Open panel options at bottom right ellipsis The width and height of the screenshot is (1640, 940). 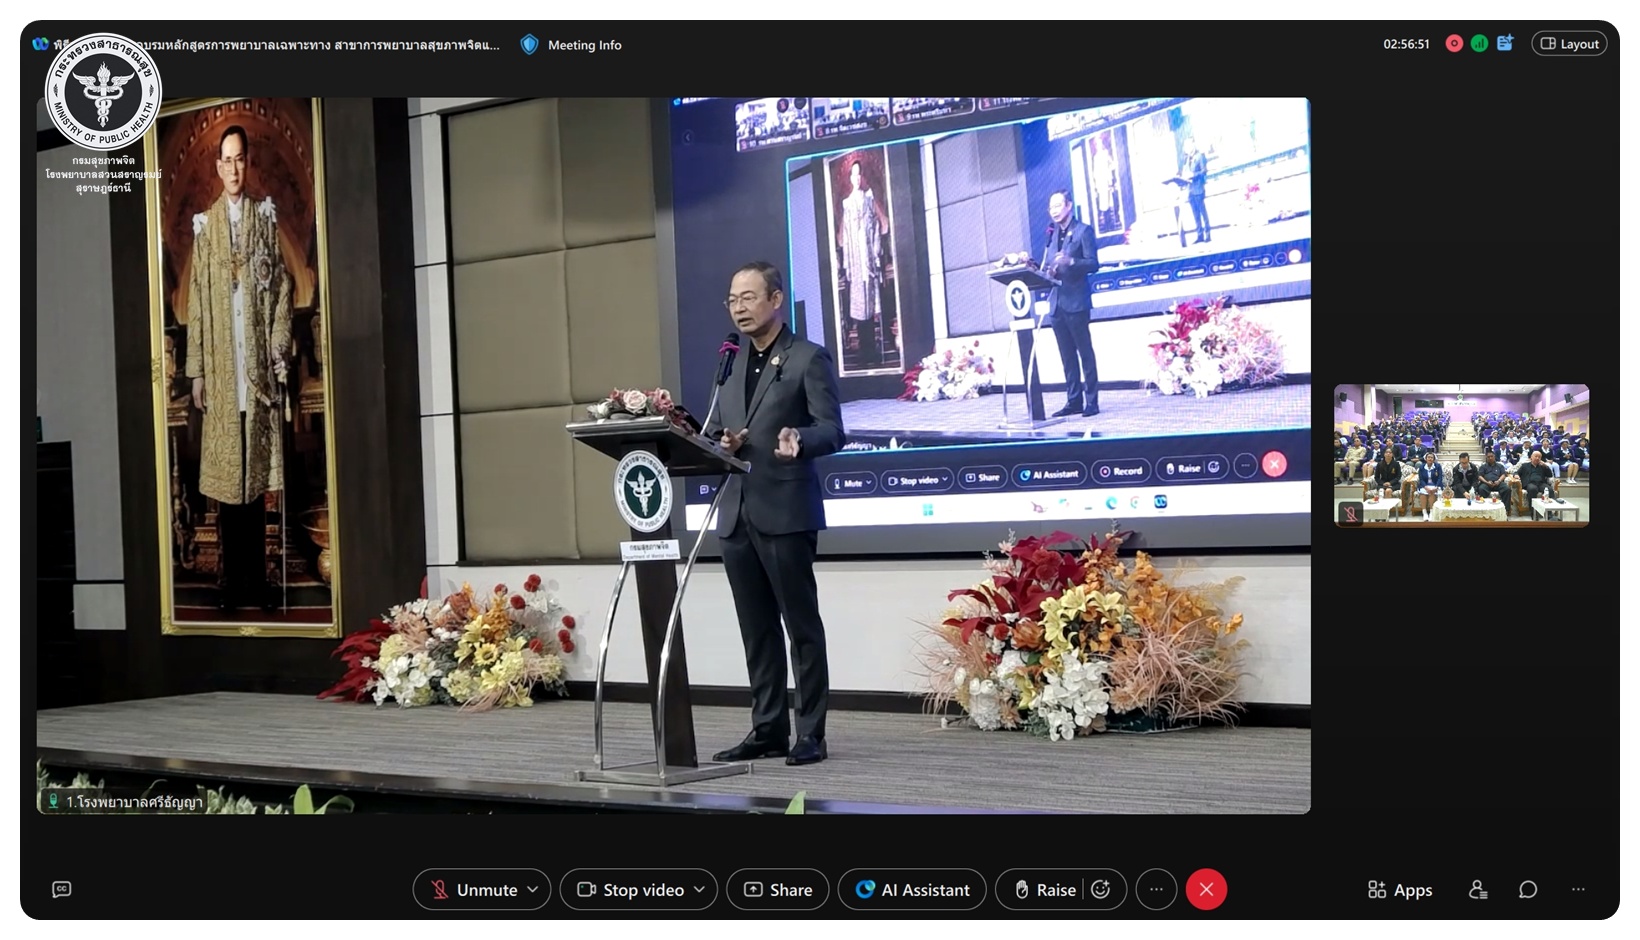pos(1578,889)
